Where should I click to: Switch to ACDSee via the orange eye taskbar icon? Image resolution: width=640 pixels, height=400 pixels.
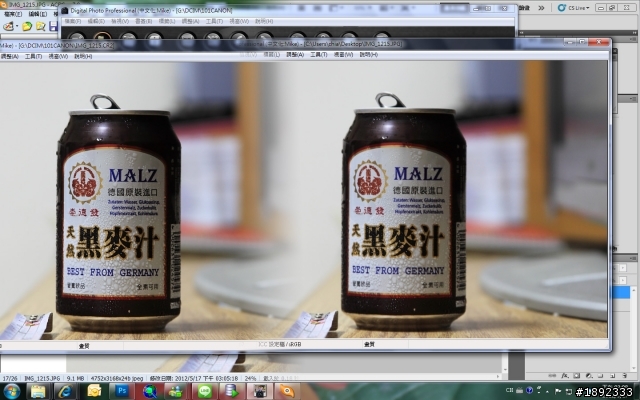[287, 391]
